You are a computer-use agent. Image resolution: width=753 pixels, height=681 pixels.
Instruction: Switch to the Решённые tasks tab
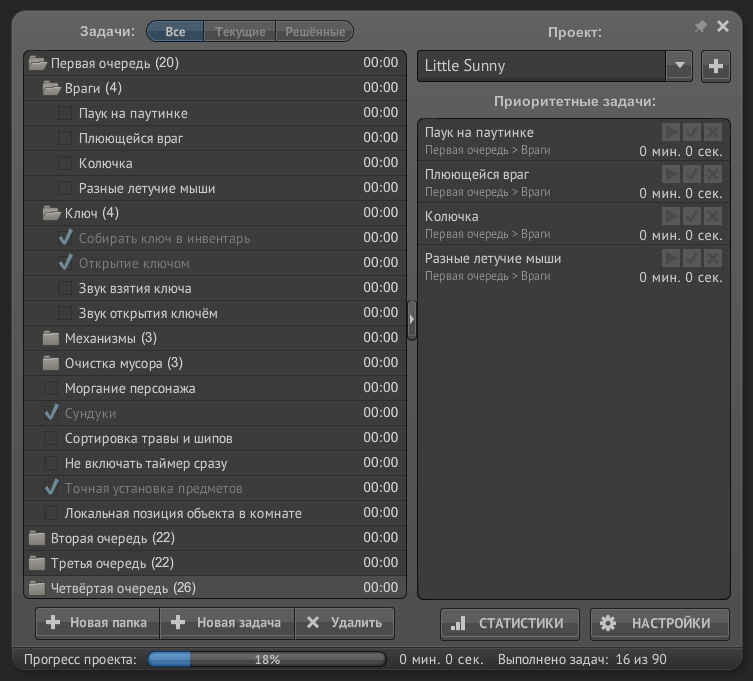pyautogui.click(x=314, y=32)
